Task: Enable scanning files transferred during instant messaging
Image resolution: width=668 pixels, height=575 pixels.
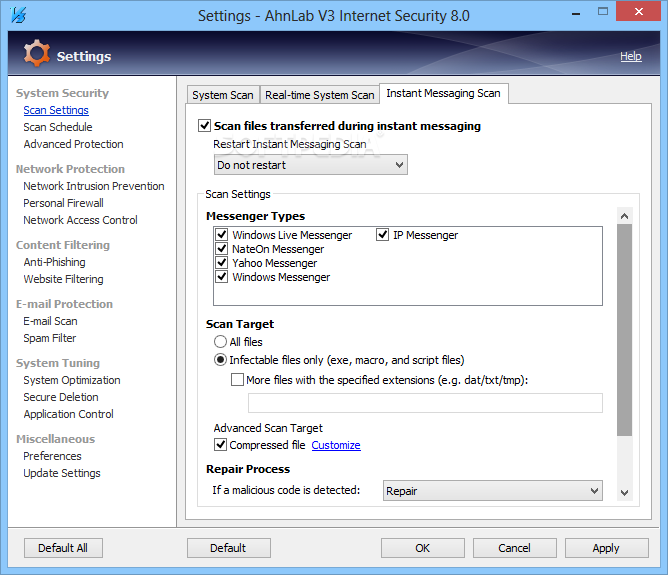Action: pyautogui.click(x=204, y=126)
